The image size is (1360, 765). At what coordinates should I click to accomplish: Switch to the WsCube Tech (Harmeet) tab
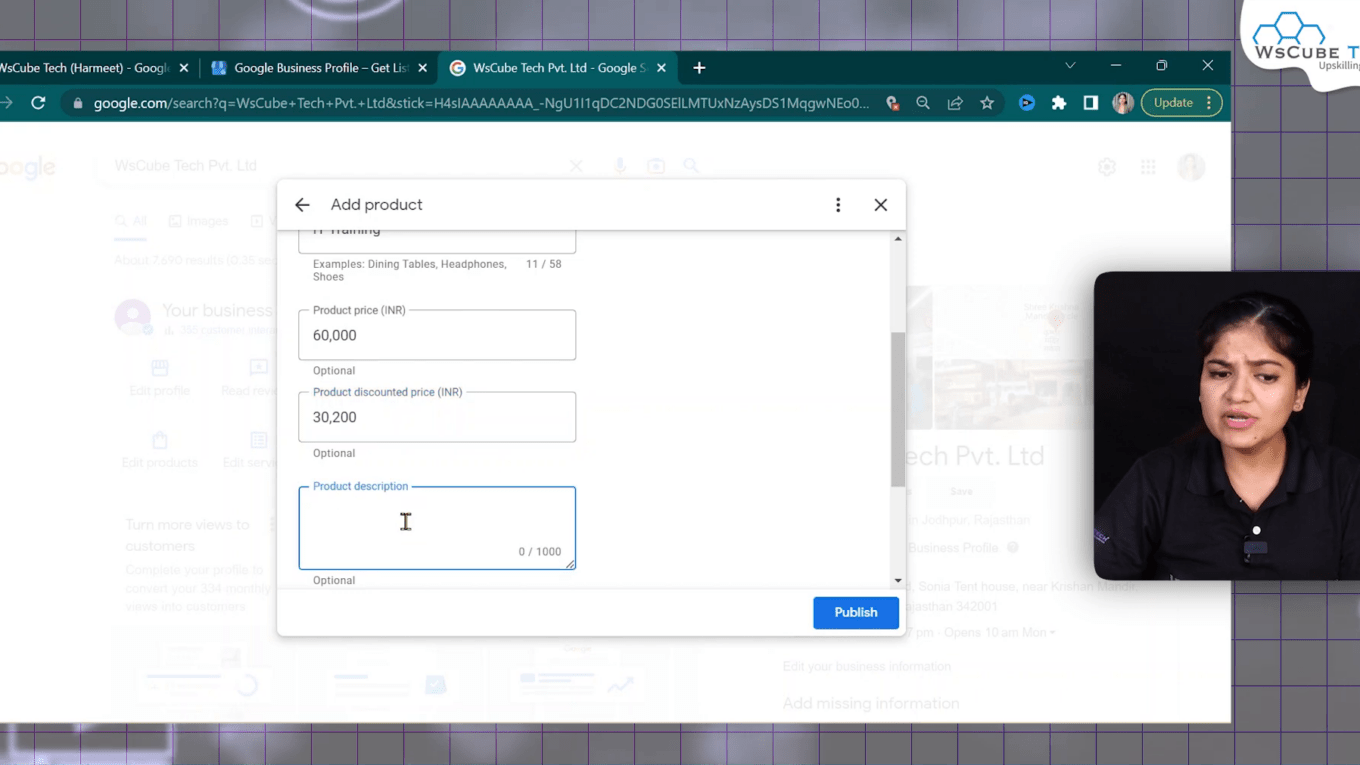coord(85,68)
